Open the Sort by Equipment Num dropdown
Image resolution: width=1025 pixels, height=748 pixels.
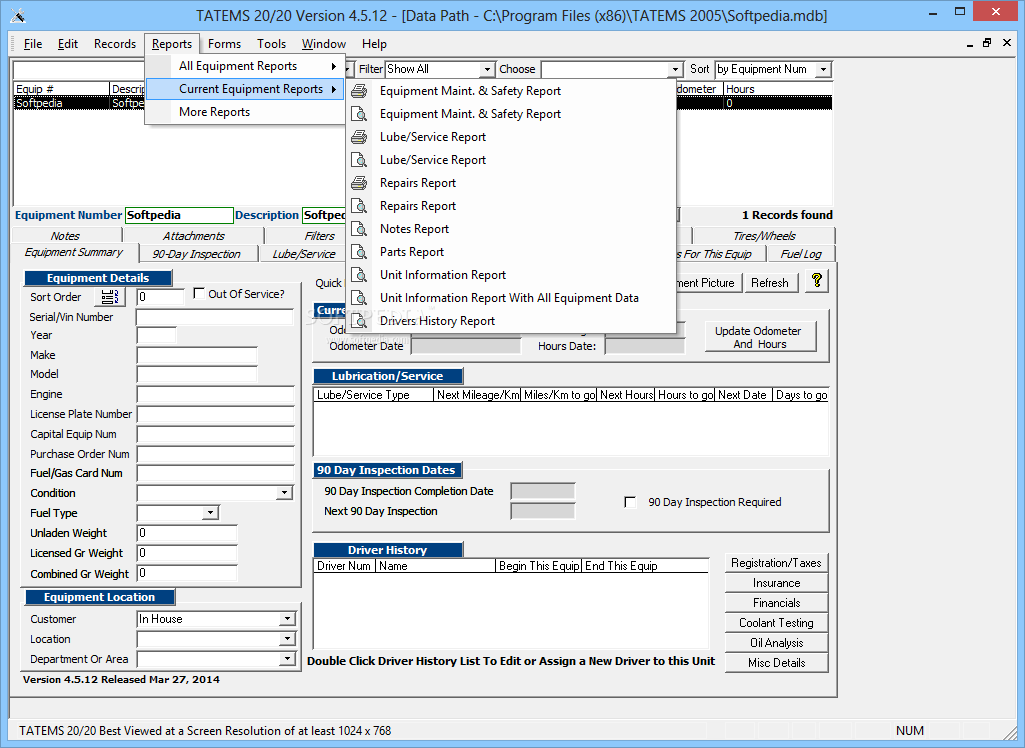point(824,69)
